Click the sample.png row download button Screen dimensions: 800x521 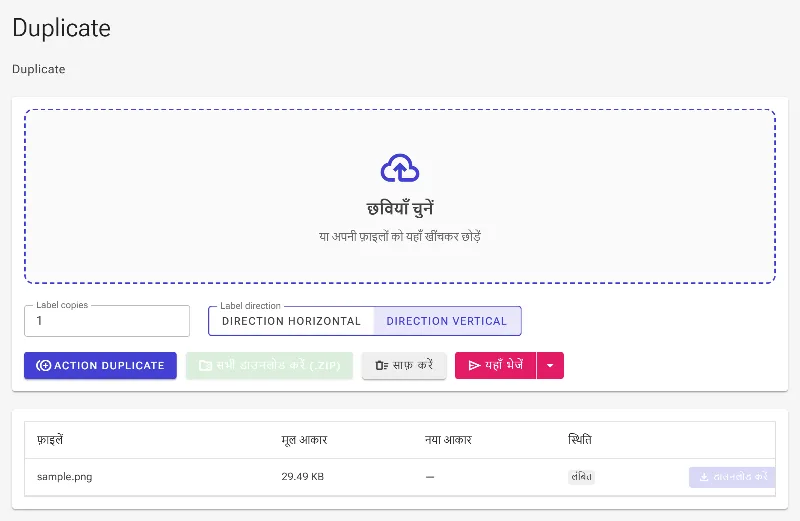coord(732,477)
